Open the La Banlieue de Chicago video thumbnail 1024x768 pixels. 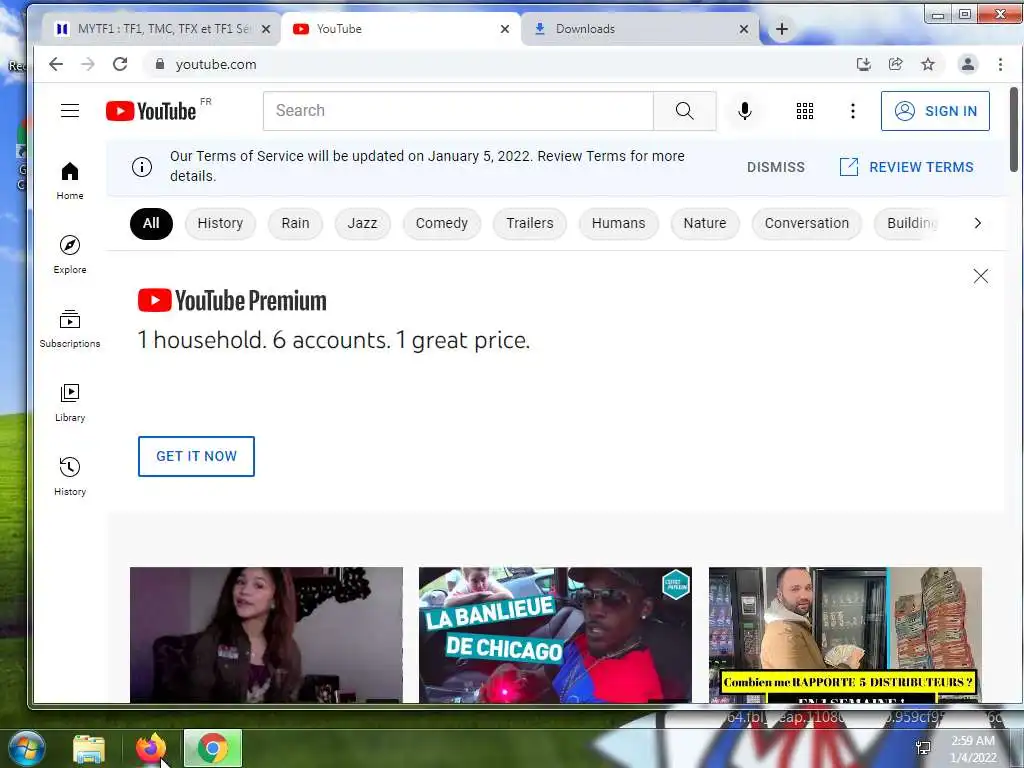tap(555, 635)
